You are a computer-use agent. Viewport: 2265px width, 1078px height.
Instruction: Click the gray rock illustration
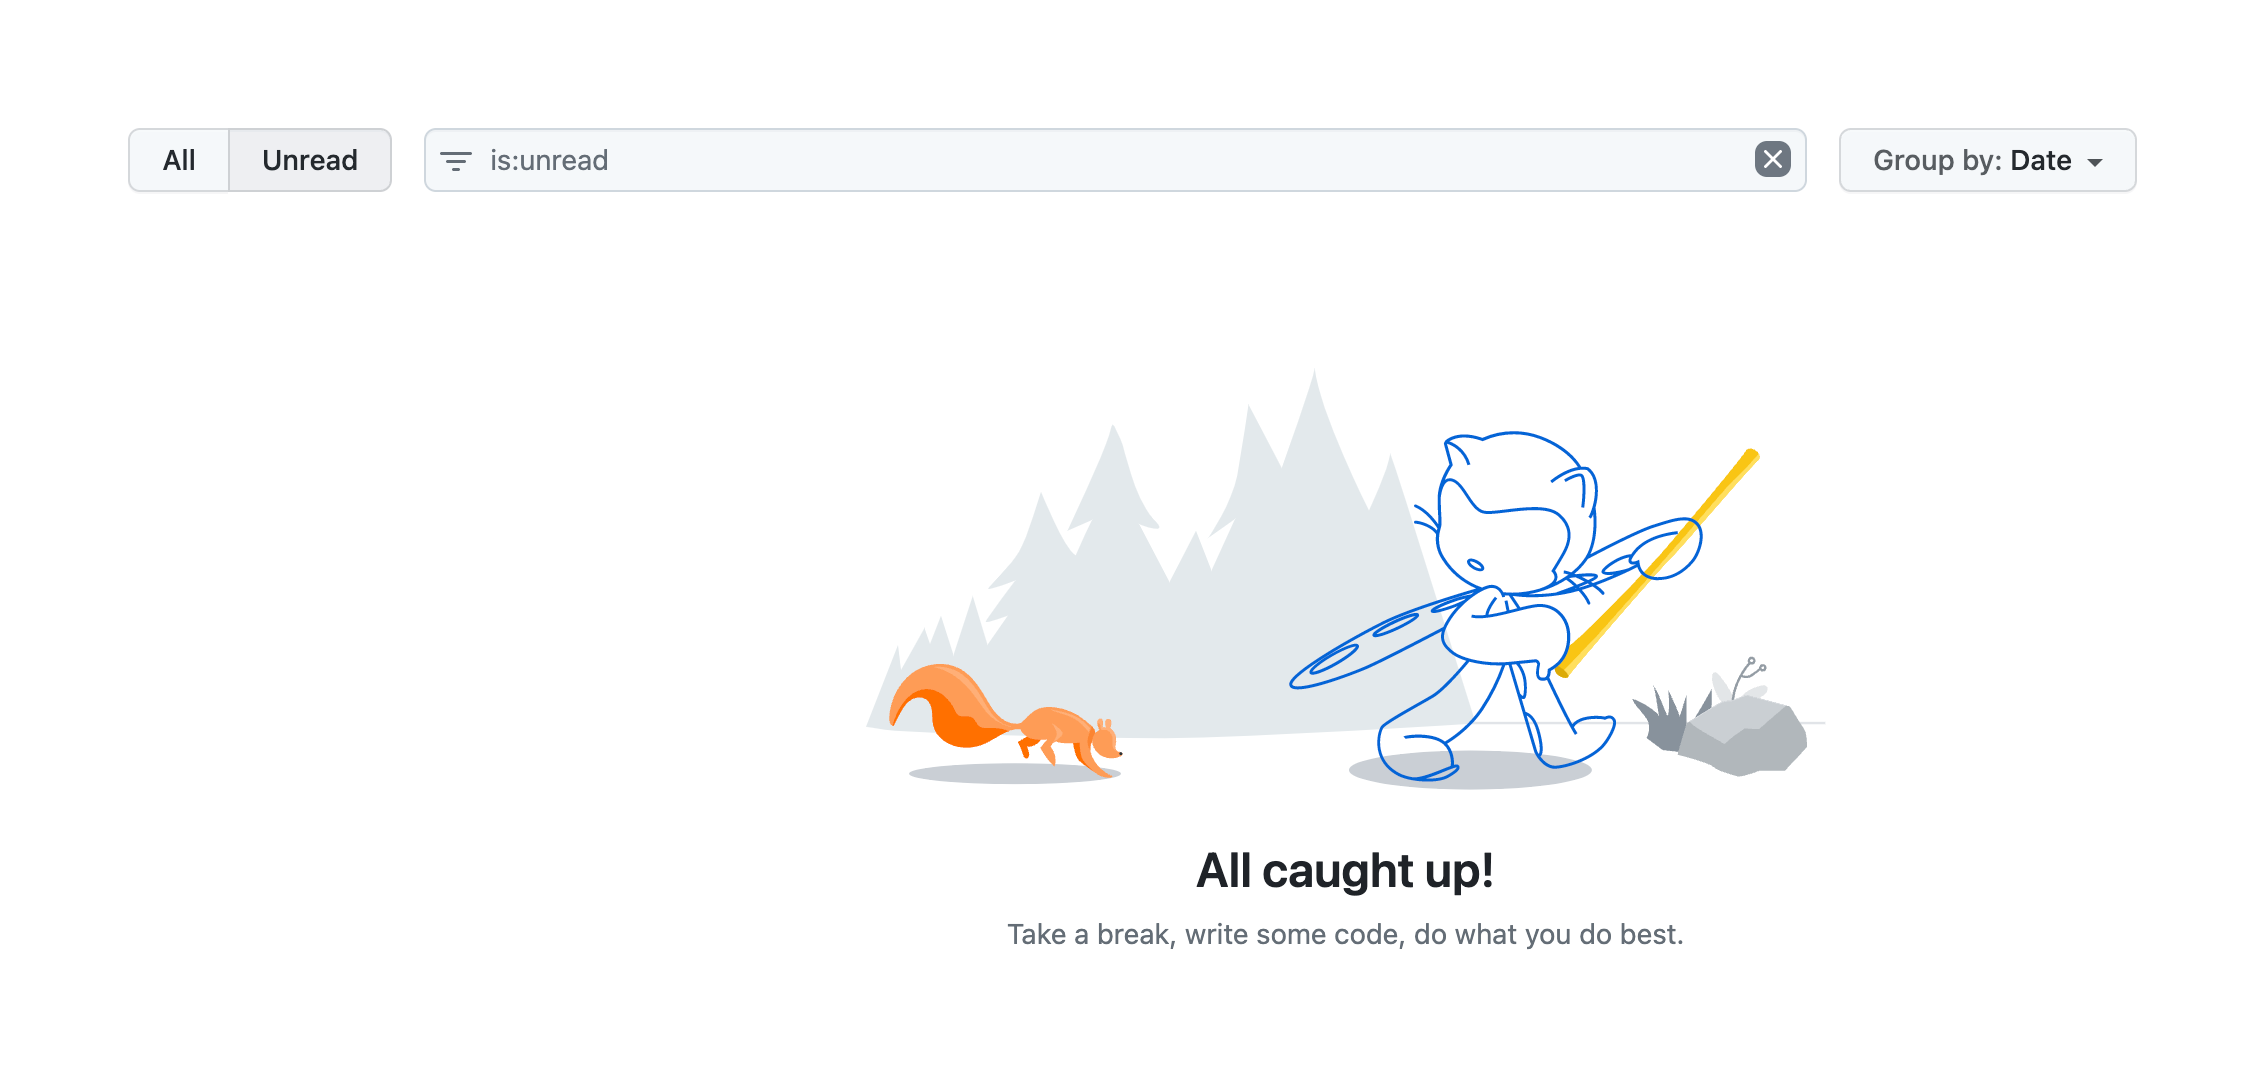point(1745,738)
